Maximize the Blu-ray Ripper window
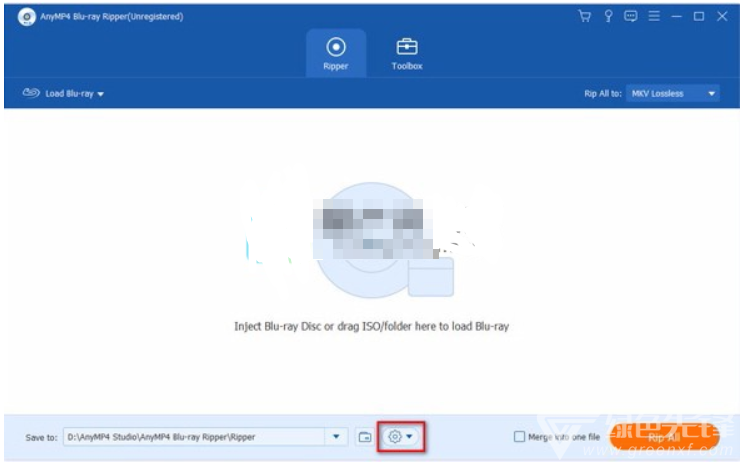The height and width of the screenshot is (464, 744). pyautogui.click(x=699, y=17)
